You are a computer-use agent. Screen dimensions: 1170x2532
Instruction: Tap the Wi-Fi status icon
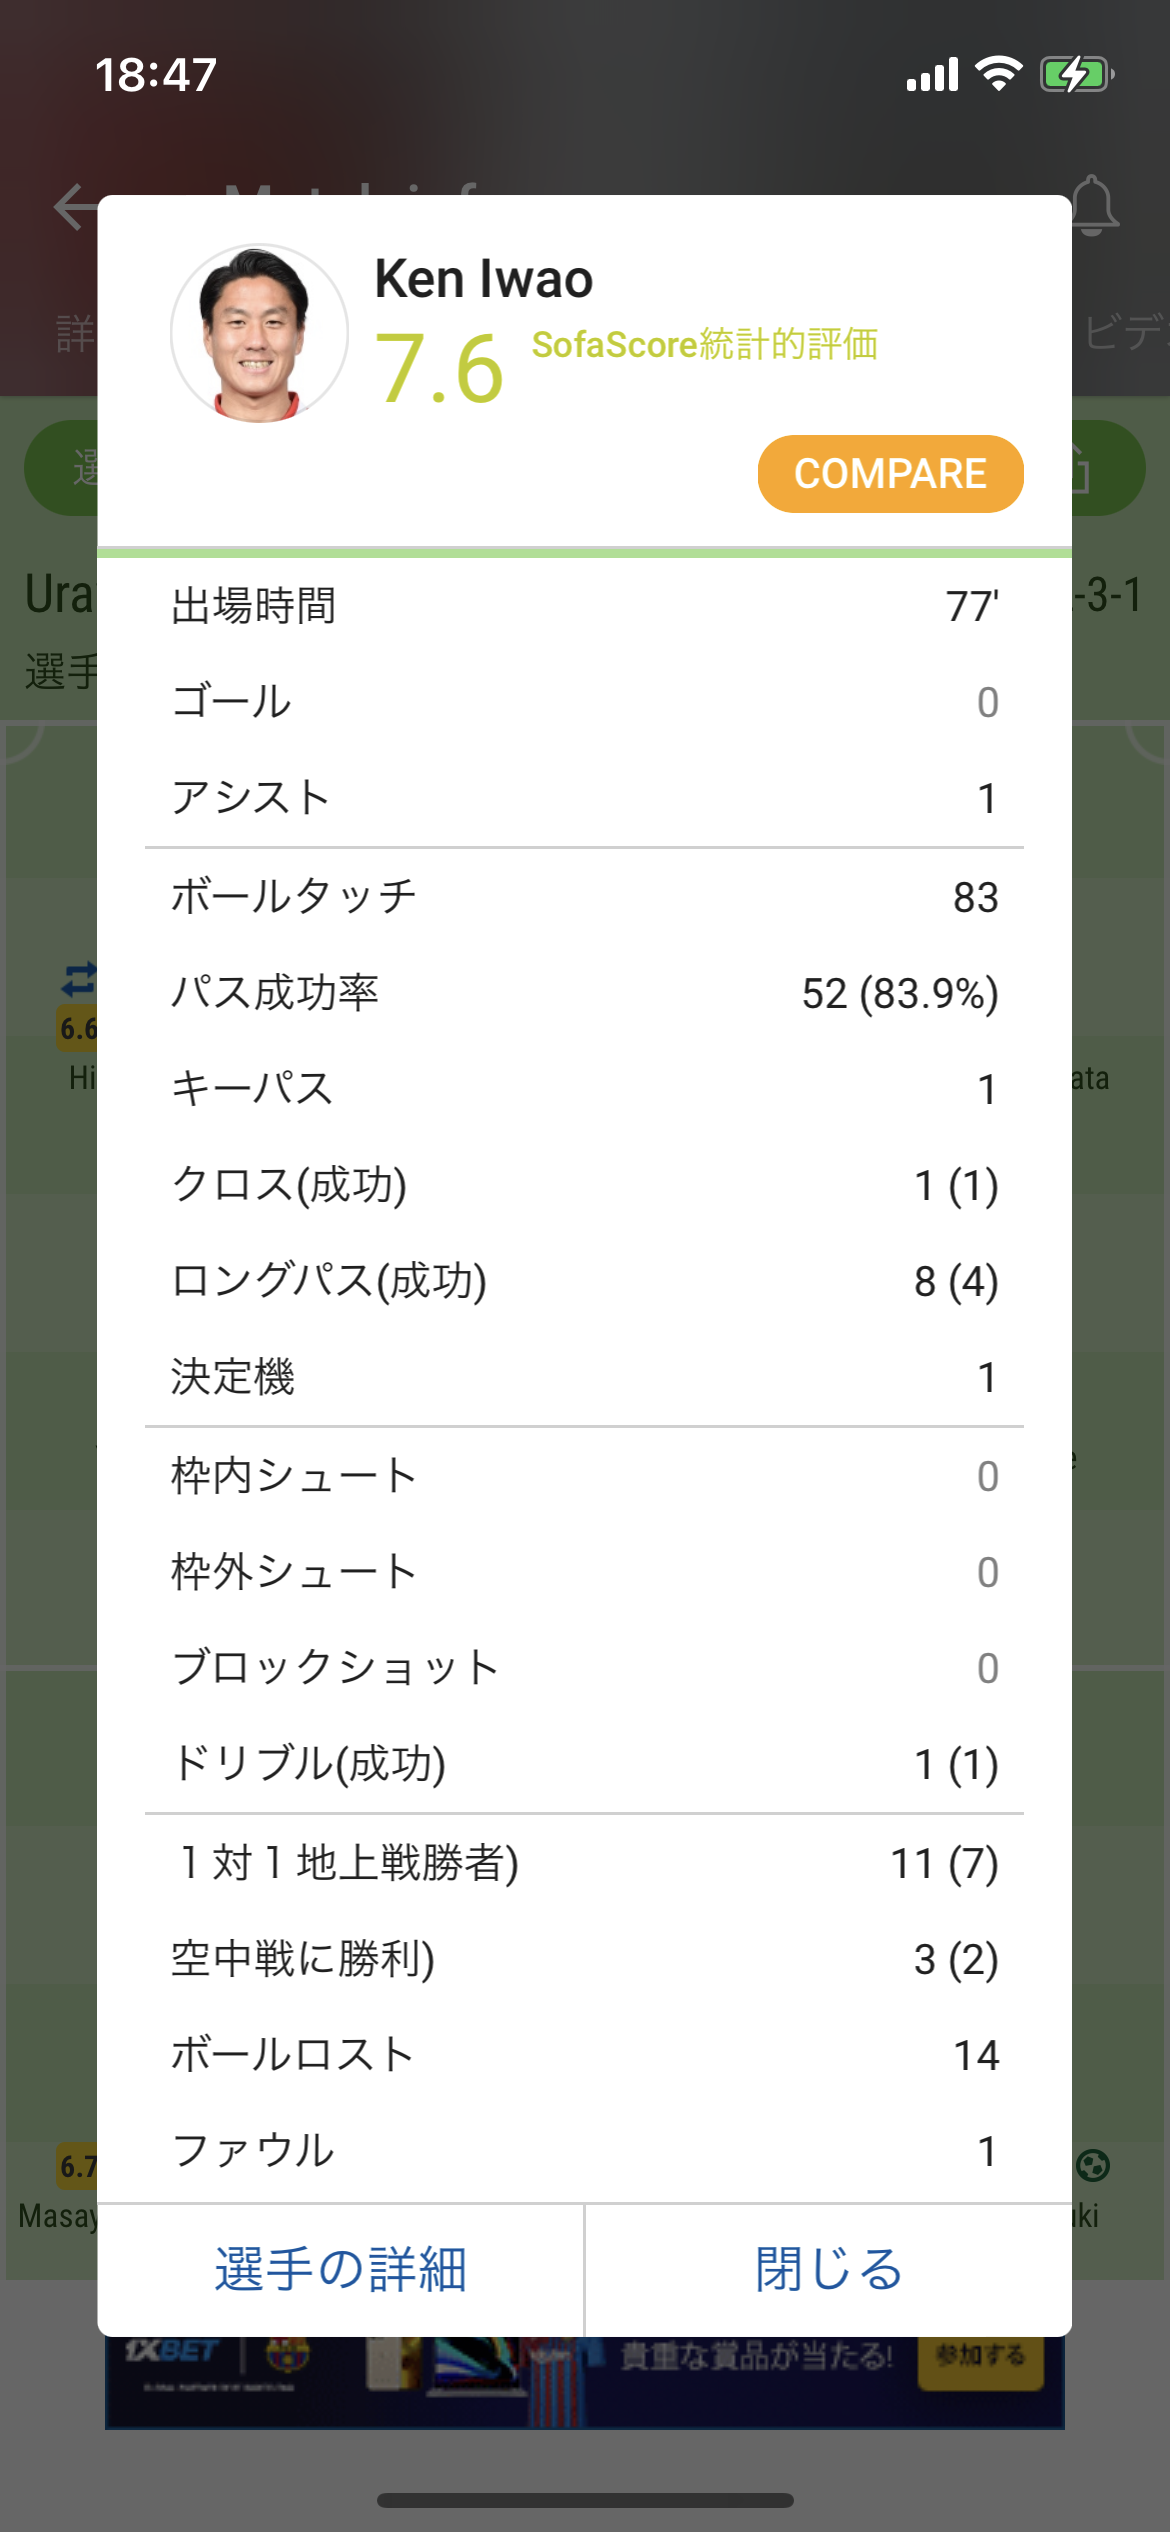tap(998, 74)
